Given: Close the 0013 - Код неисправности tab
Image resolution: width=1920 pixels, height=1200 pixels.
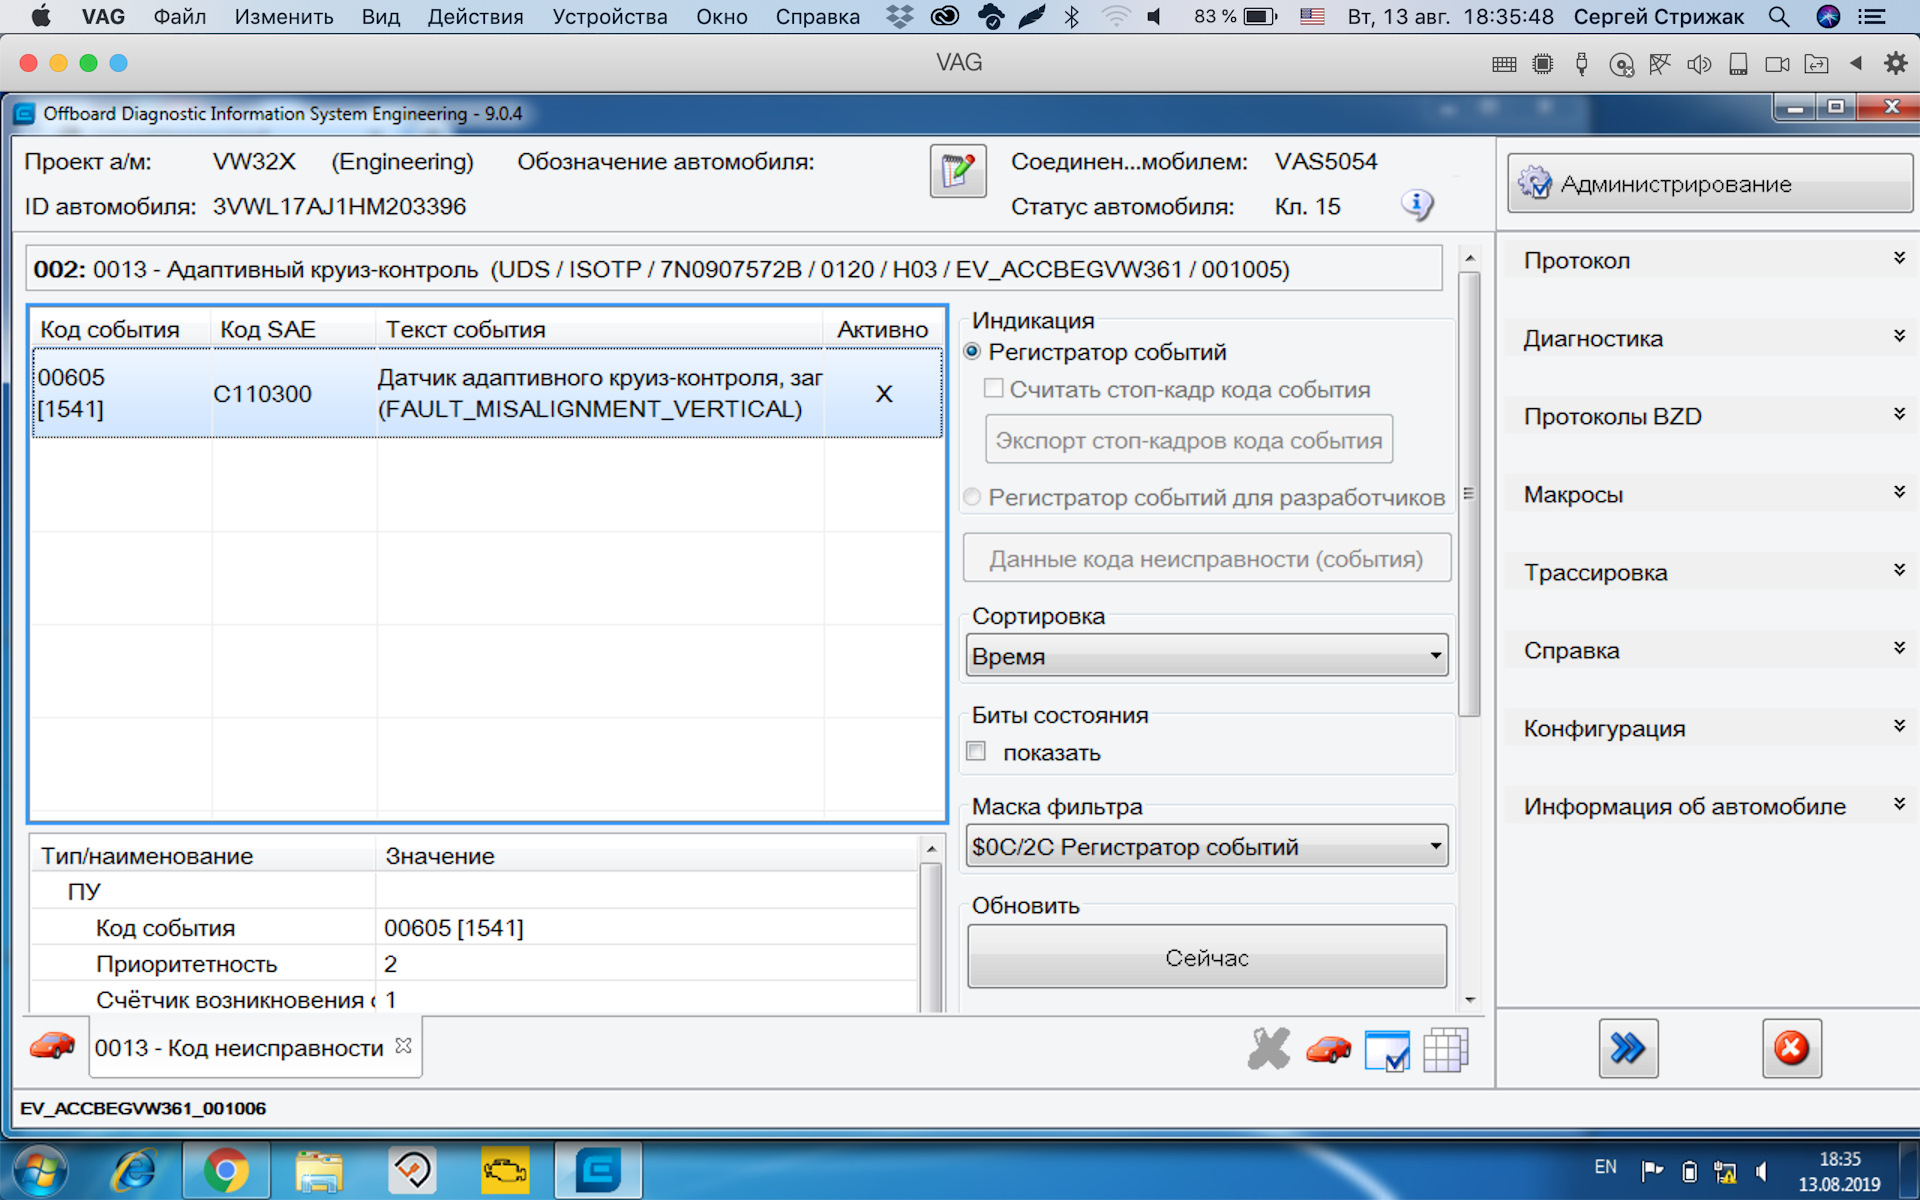Looking at the screenshot, I should tap(403, 1045).
